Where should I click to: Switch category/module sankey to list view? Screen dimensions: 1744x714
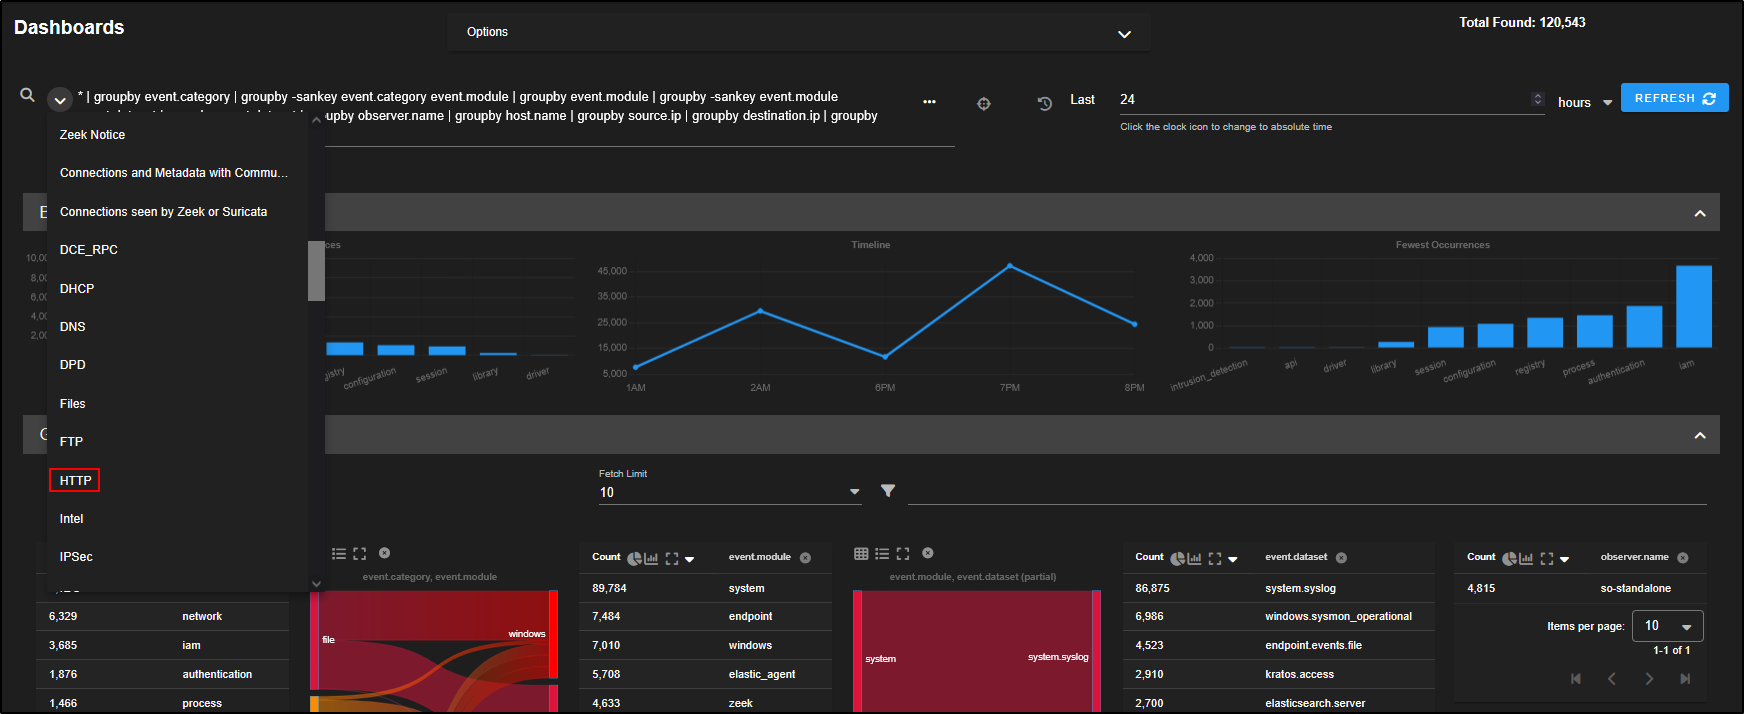pyautogui.click(x=339, y=553)
